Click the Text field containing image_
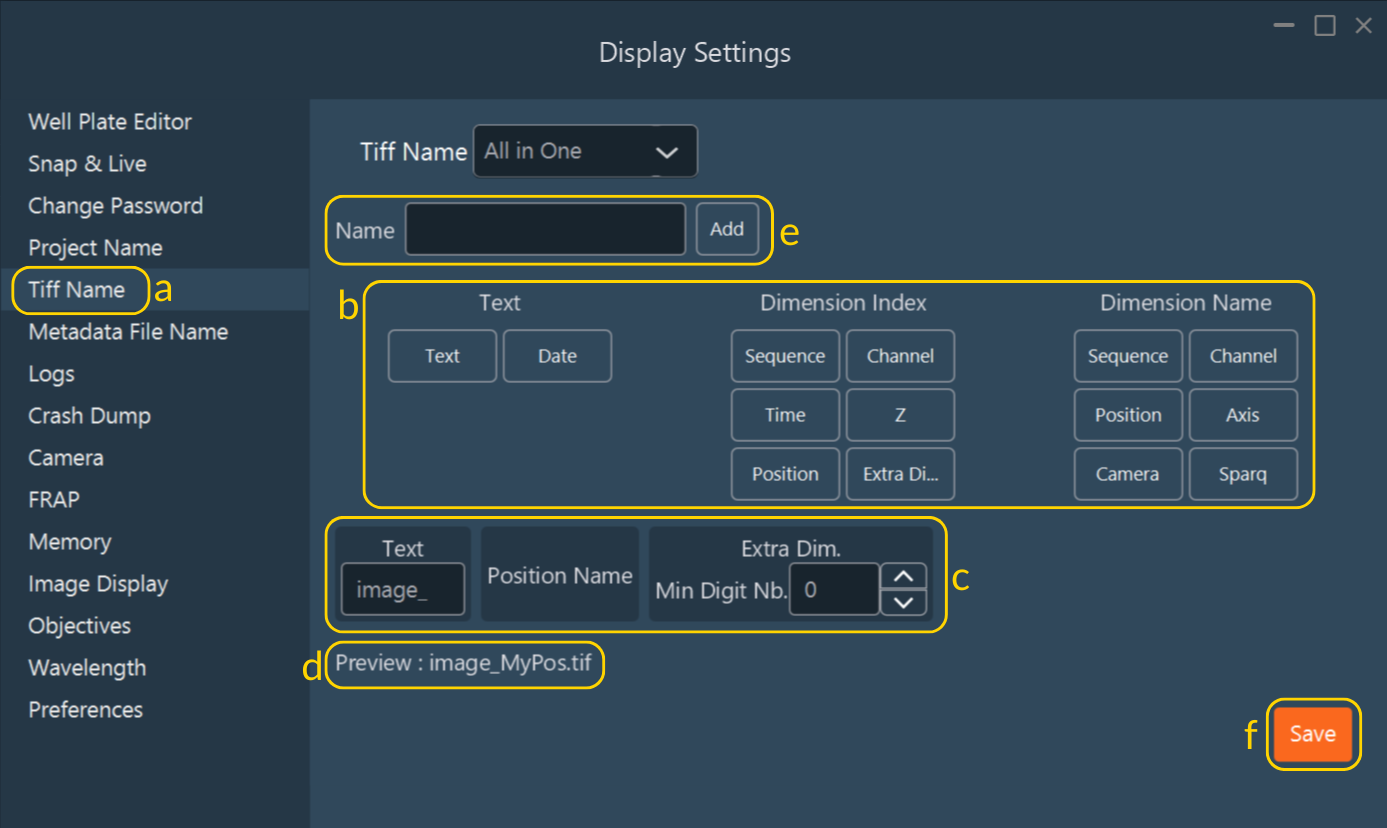The height and width of the screenshot is (828, 1387). point(402,590)
